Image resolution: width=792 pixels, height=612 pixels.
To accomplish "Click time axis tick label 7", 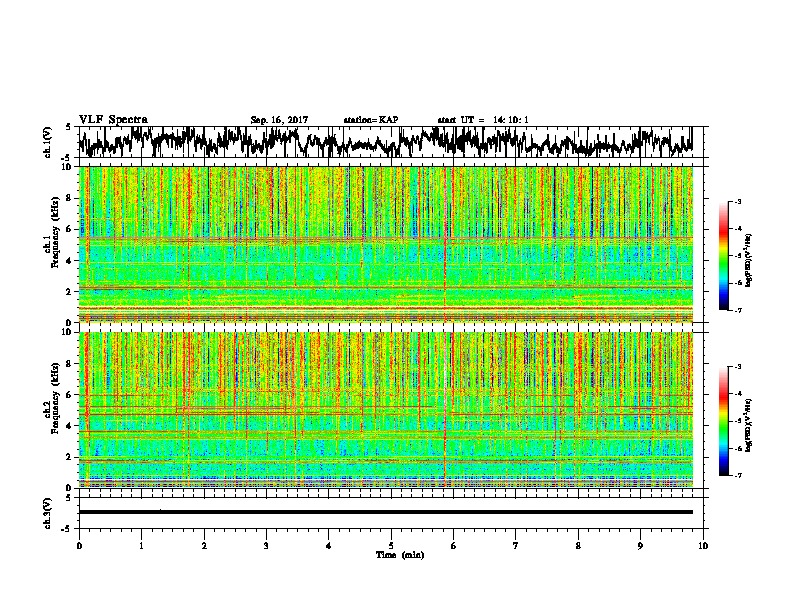I will 516,546.
